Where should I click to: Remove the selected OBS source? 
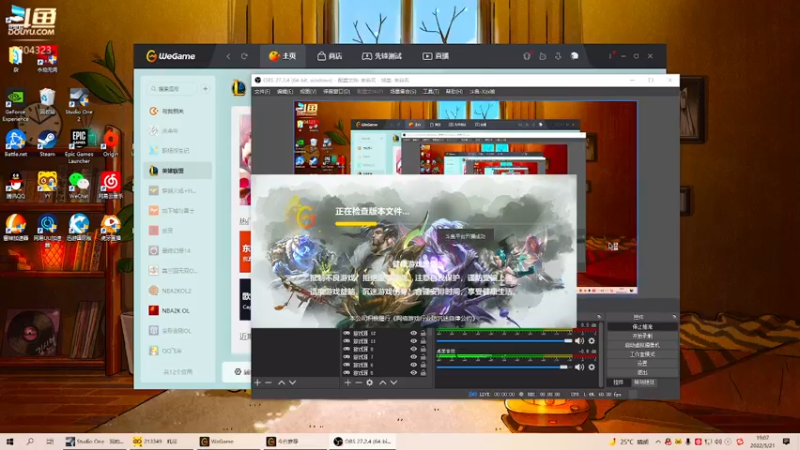(x=358, y=382)
